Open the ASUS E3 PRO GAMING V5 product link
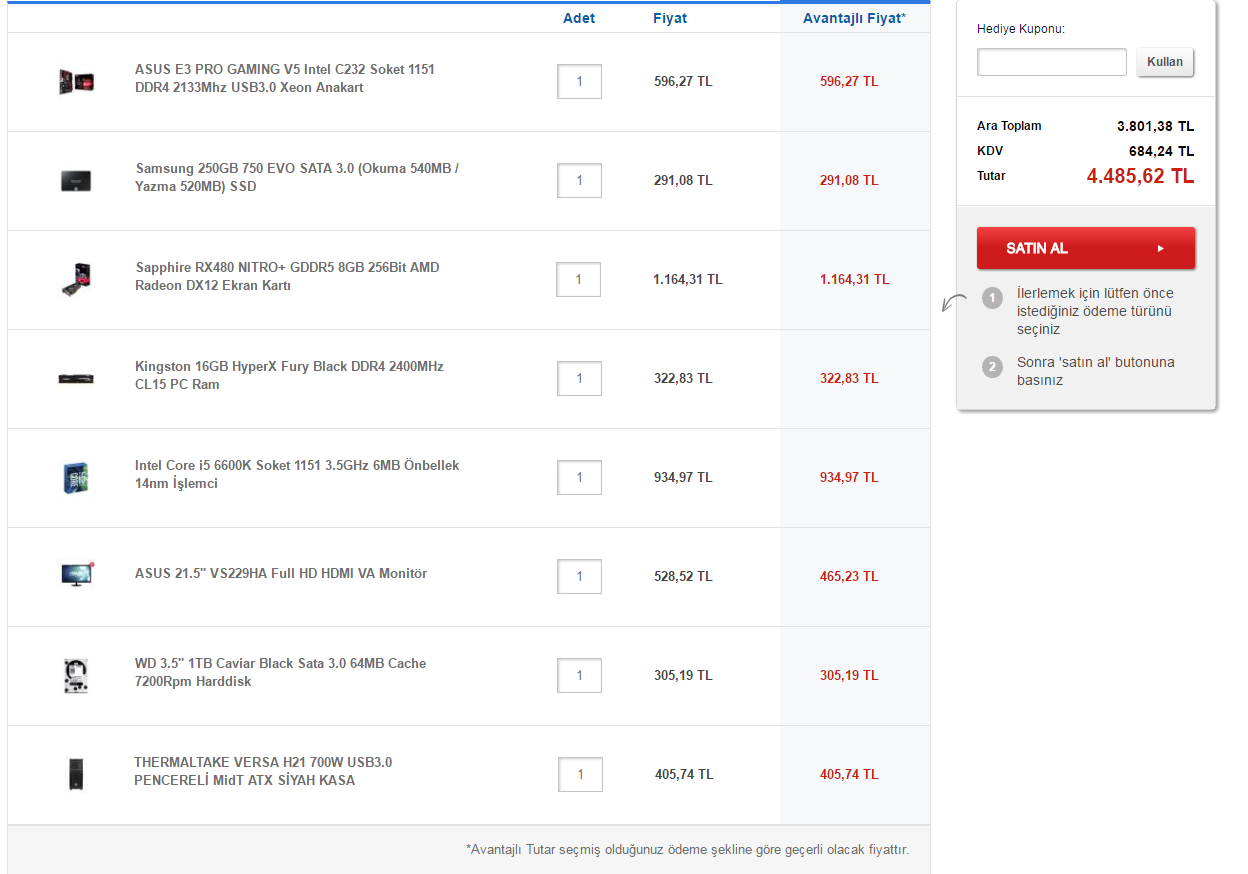 tap(285, 79)
